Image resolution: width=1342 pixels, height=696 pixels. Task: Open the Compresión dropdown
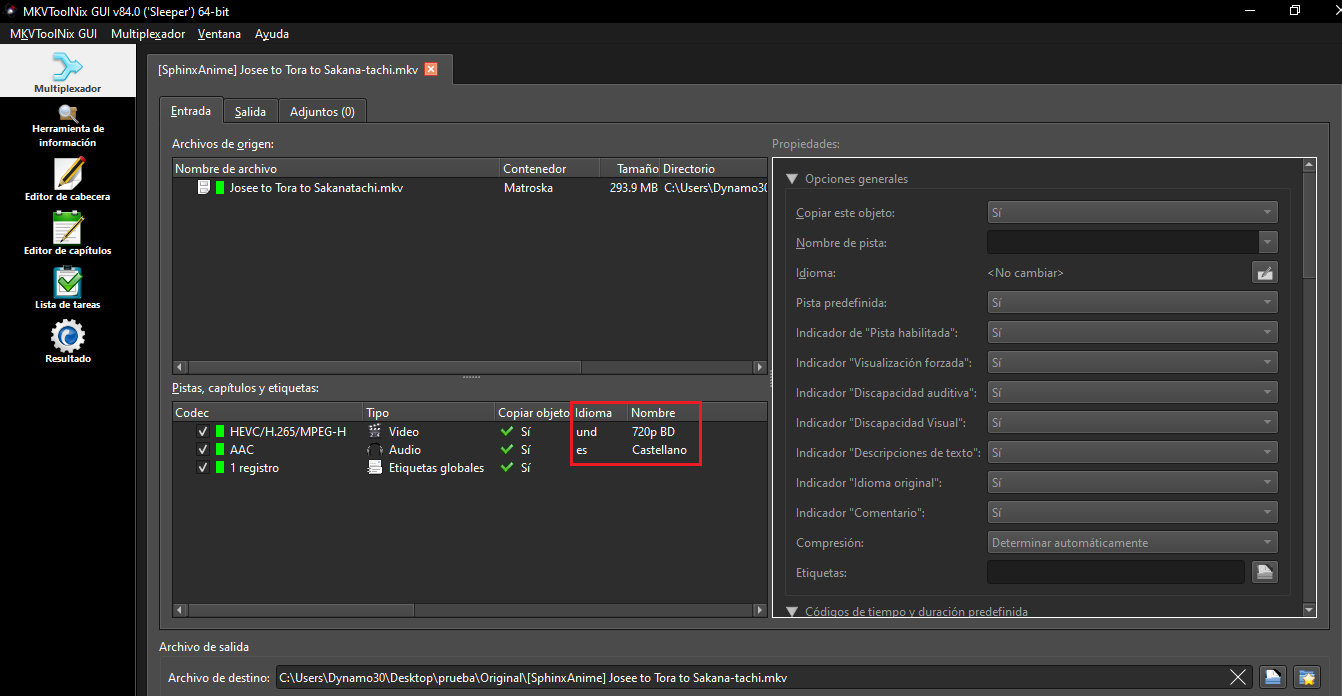point(1131,542)
